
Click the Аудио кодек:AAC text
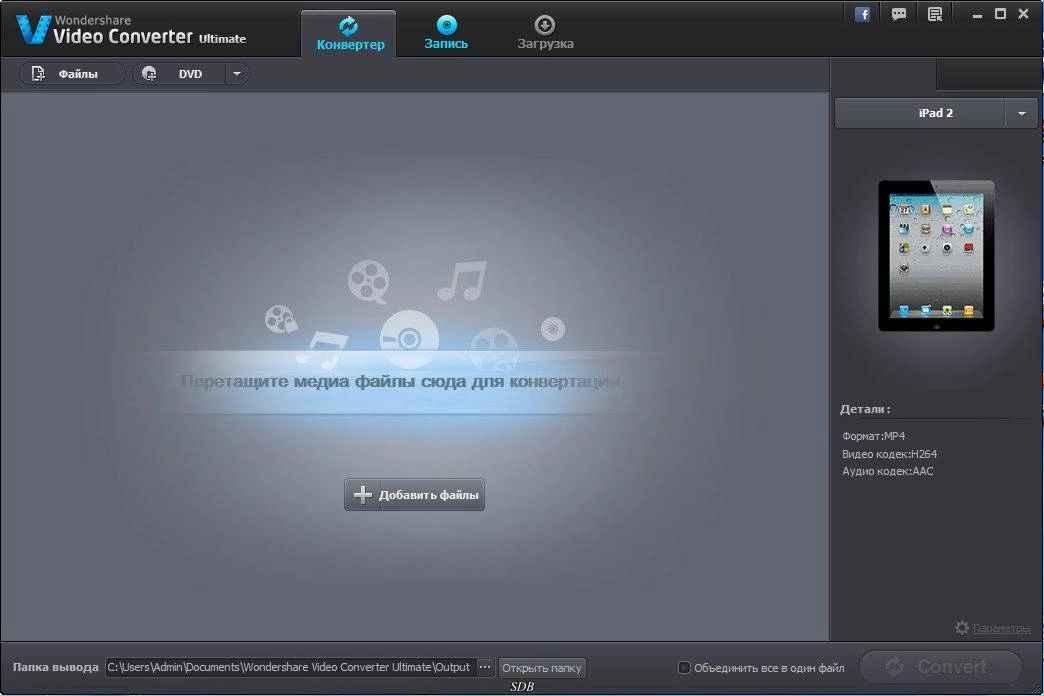(888, 472)
